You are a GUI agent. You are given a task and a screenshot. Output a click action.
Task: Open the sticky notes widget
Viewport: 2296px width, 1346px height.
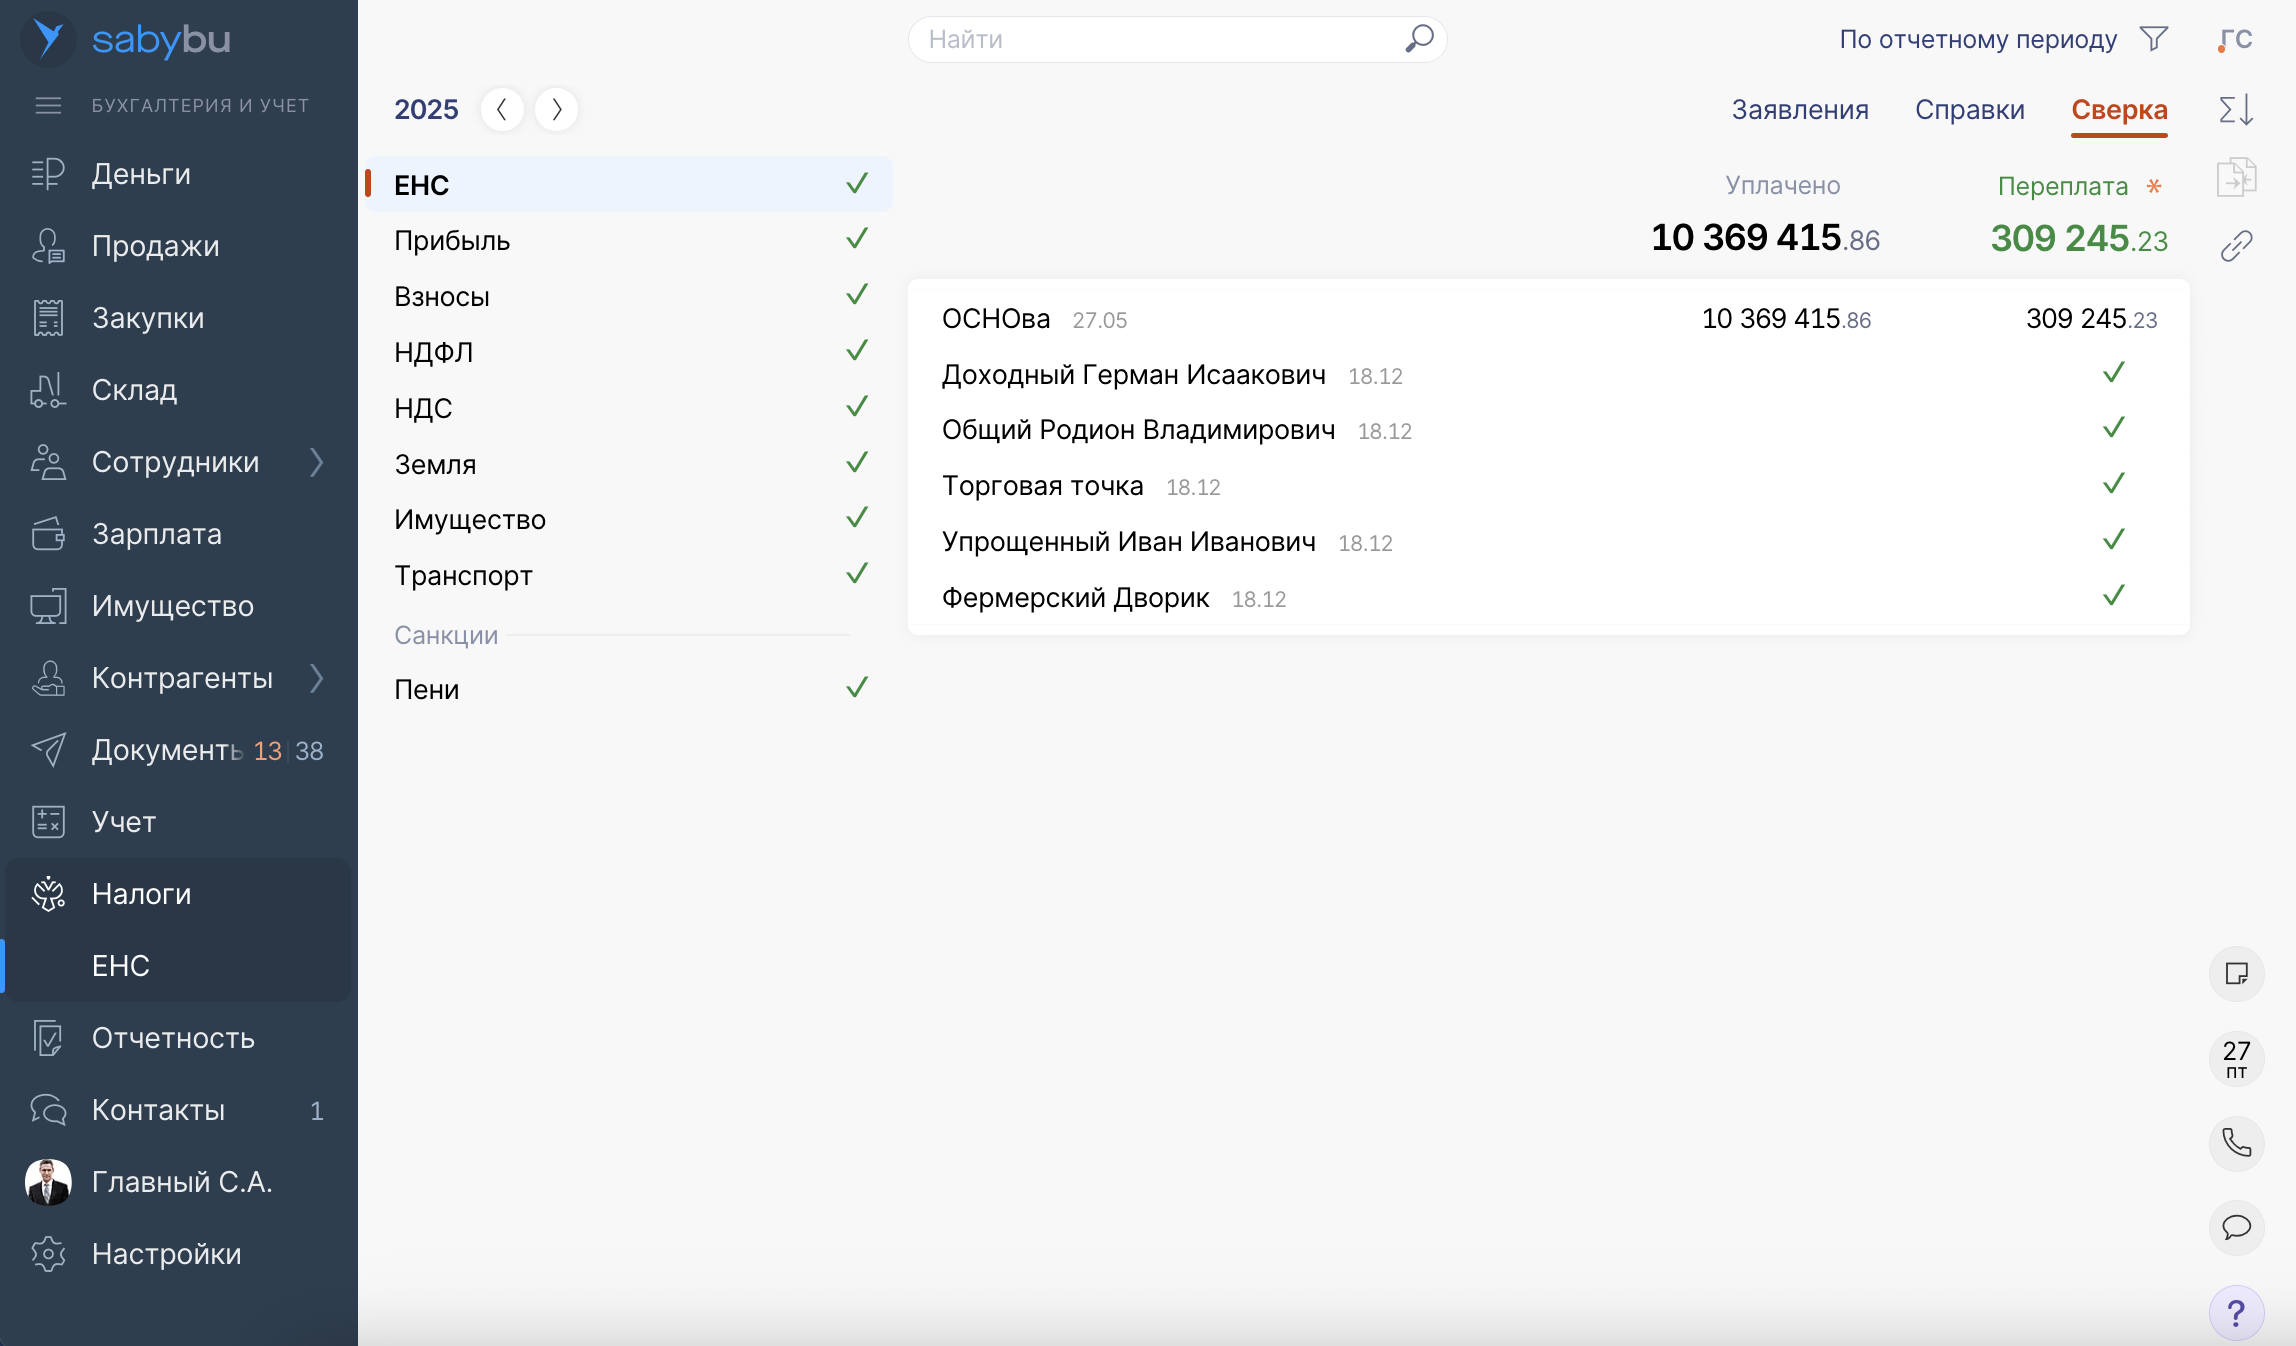click(2236, 974)
